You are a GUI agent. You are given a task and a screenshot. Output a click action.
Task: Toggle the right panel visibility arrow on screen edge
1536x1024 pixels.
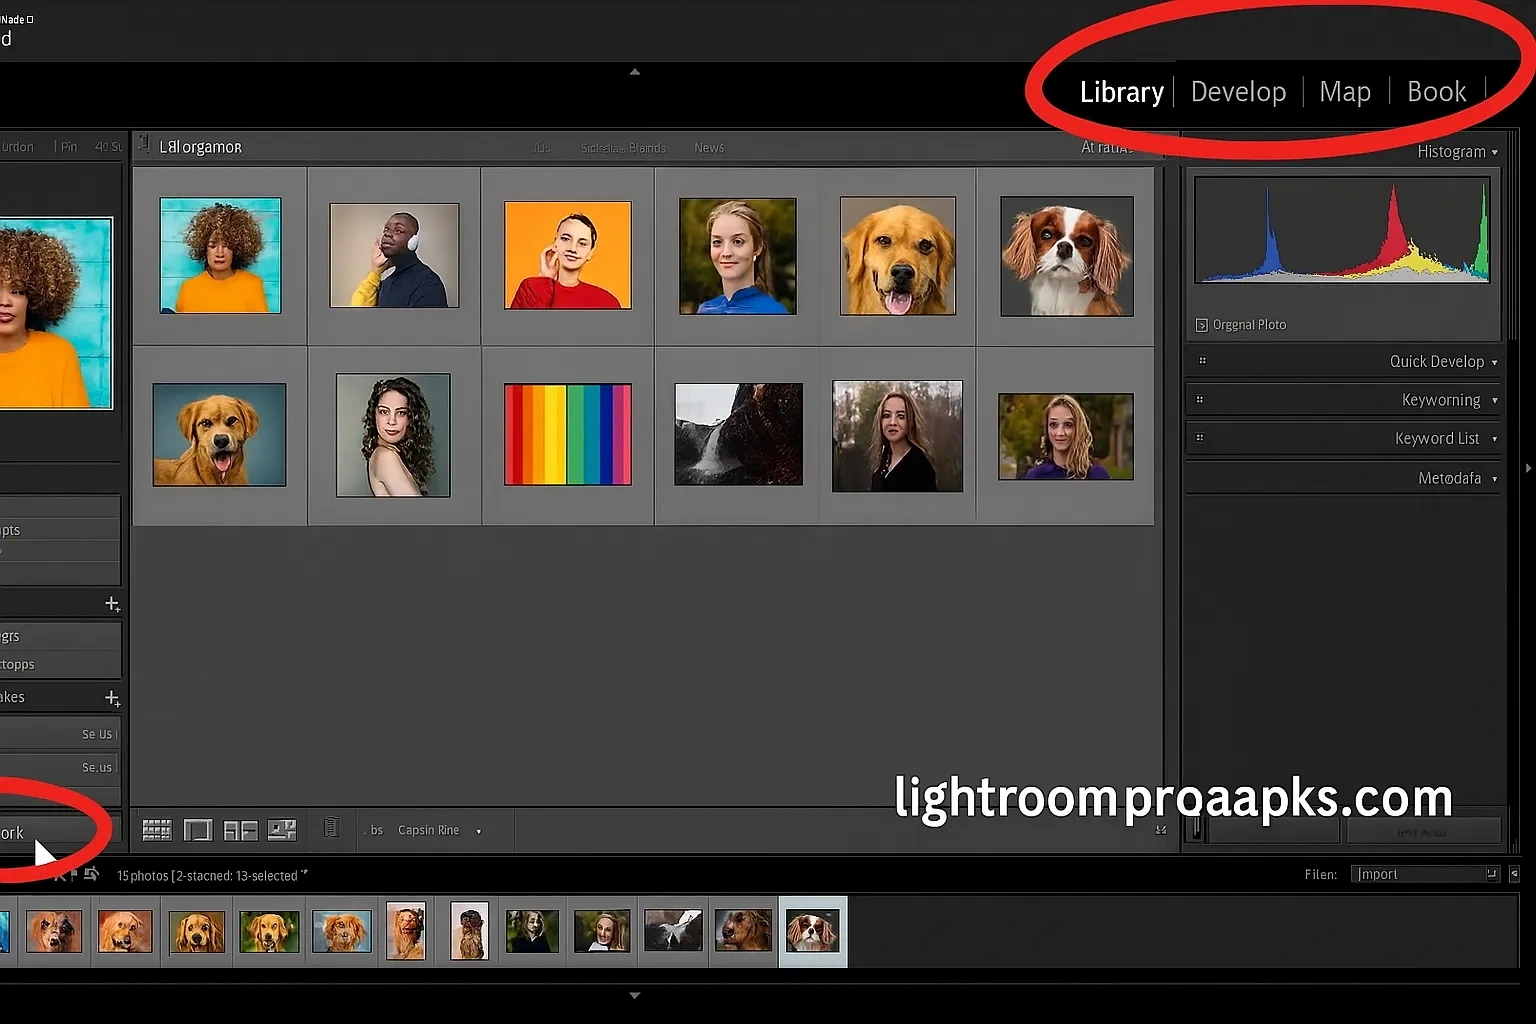tap(1527, 467)
